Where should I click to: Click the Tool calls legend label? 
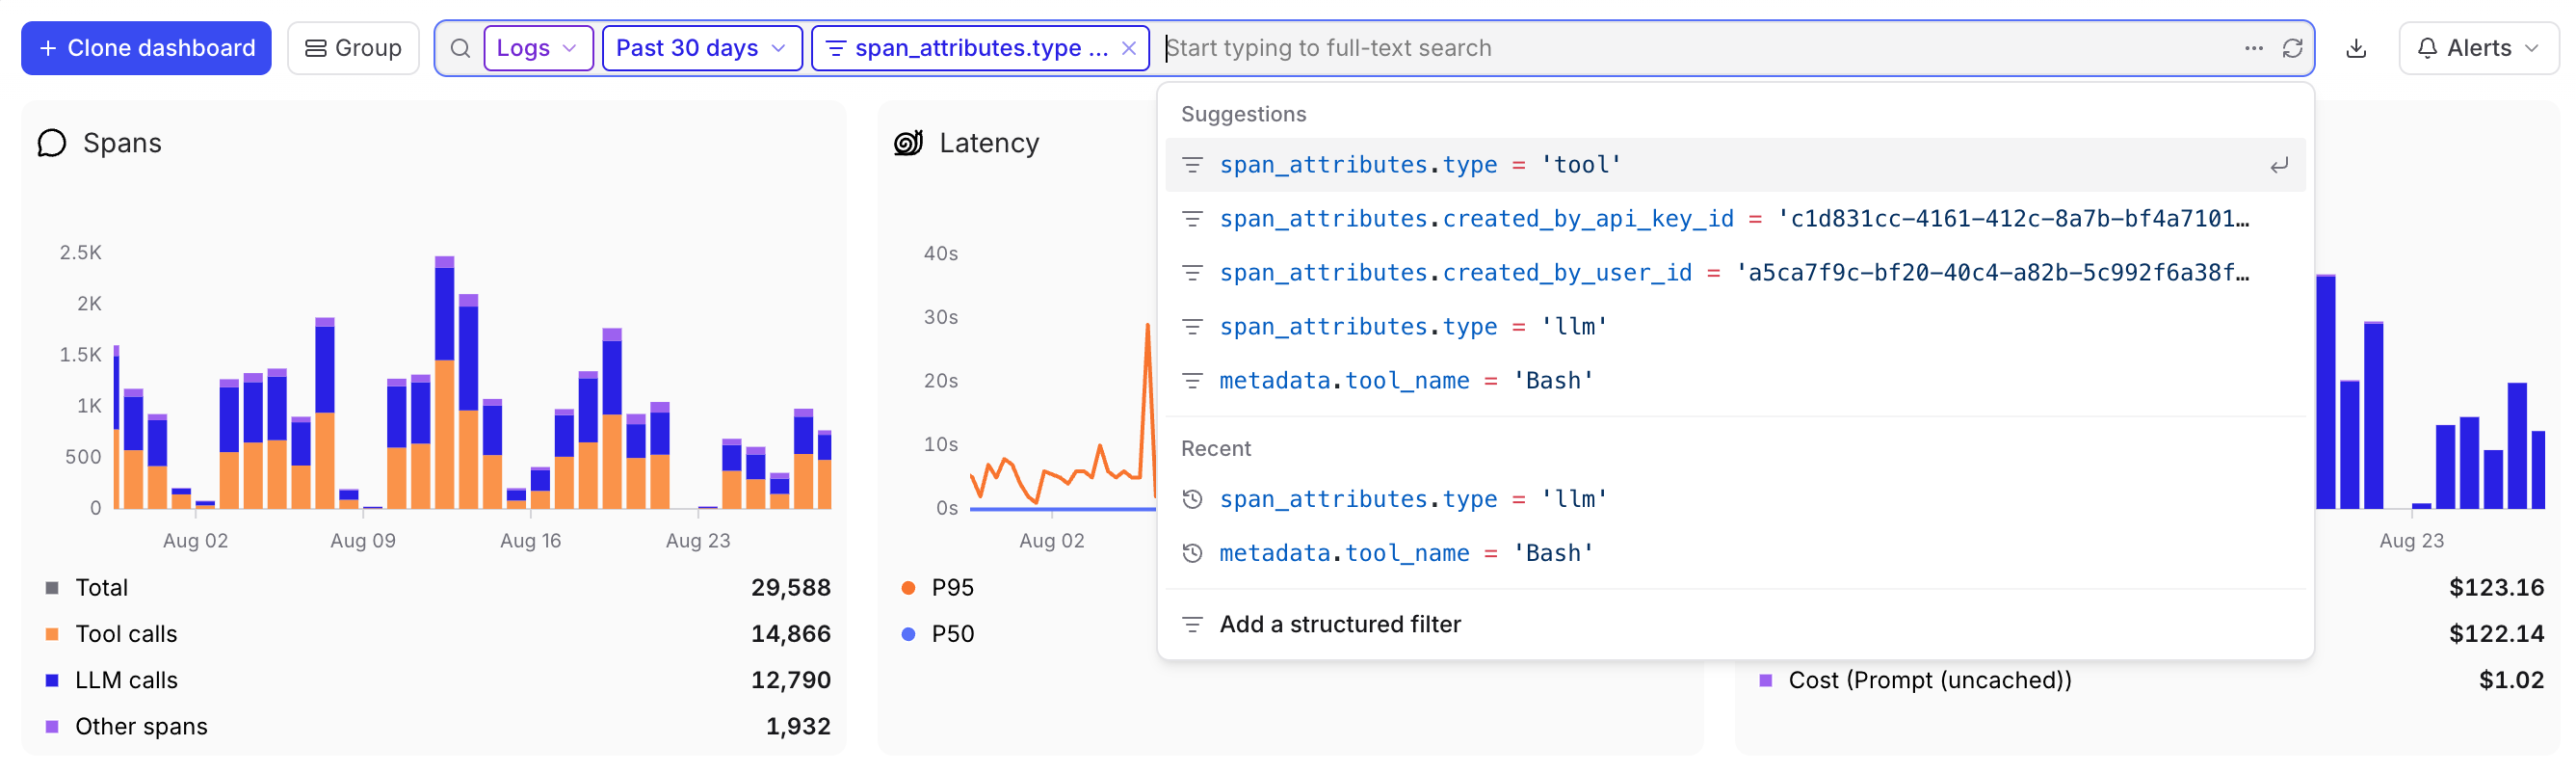(x=126, y=634)
